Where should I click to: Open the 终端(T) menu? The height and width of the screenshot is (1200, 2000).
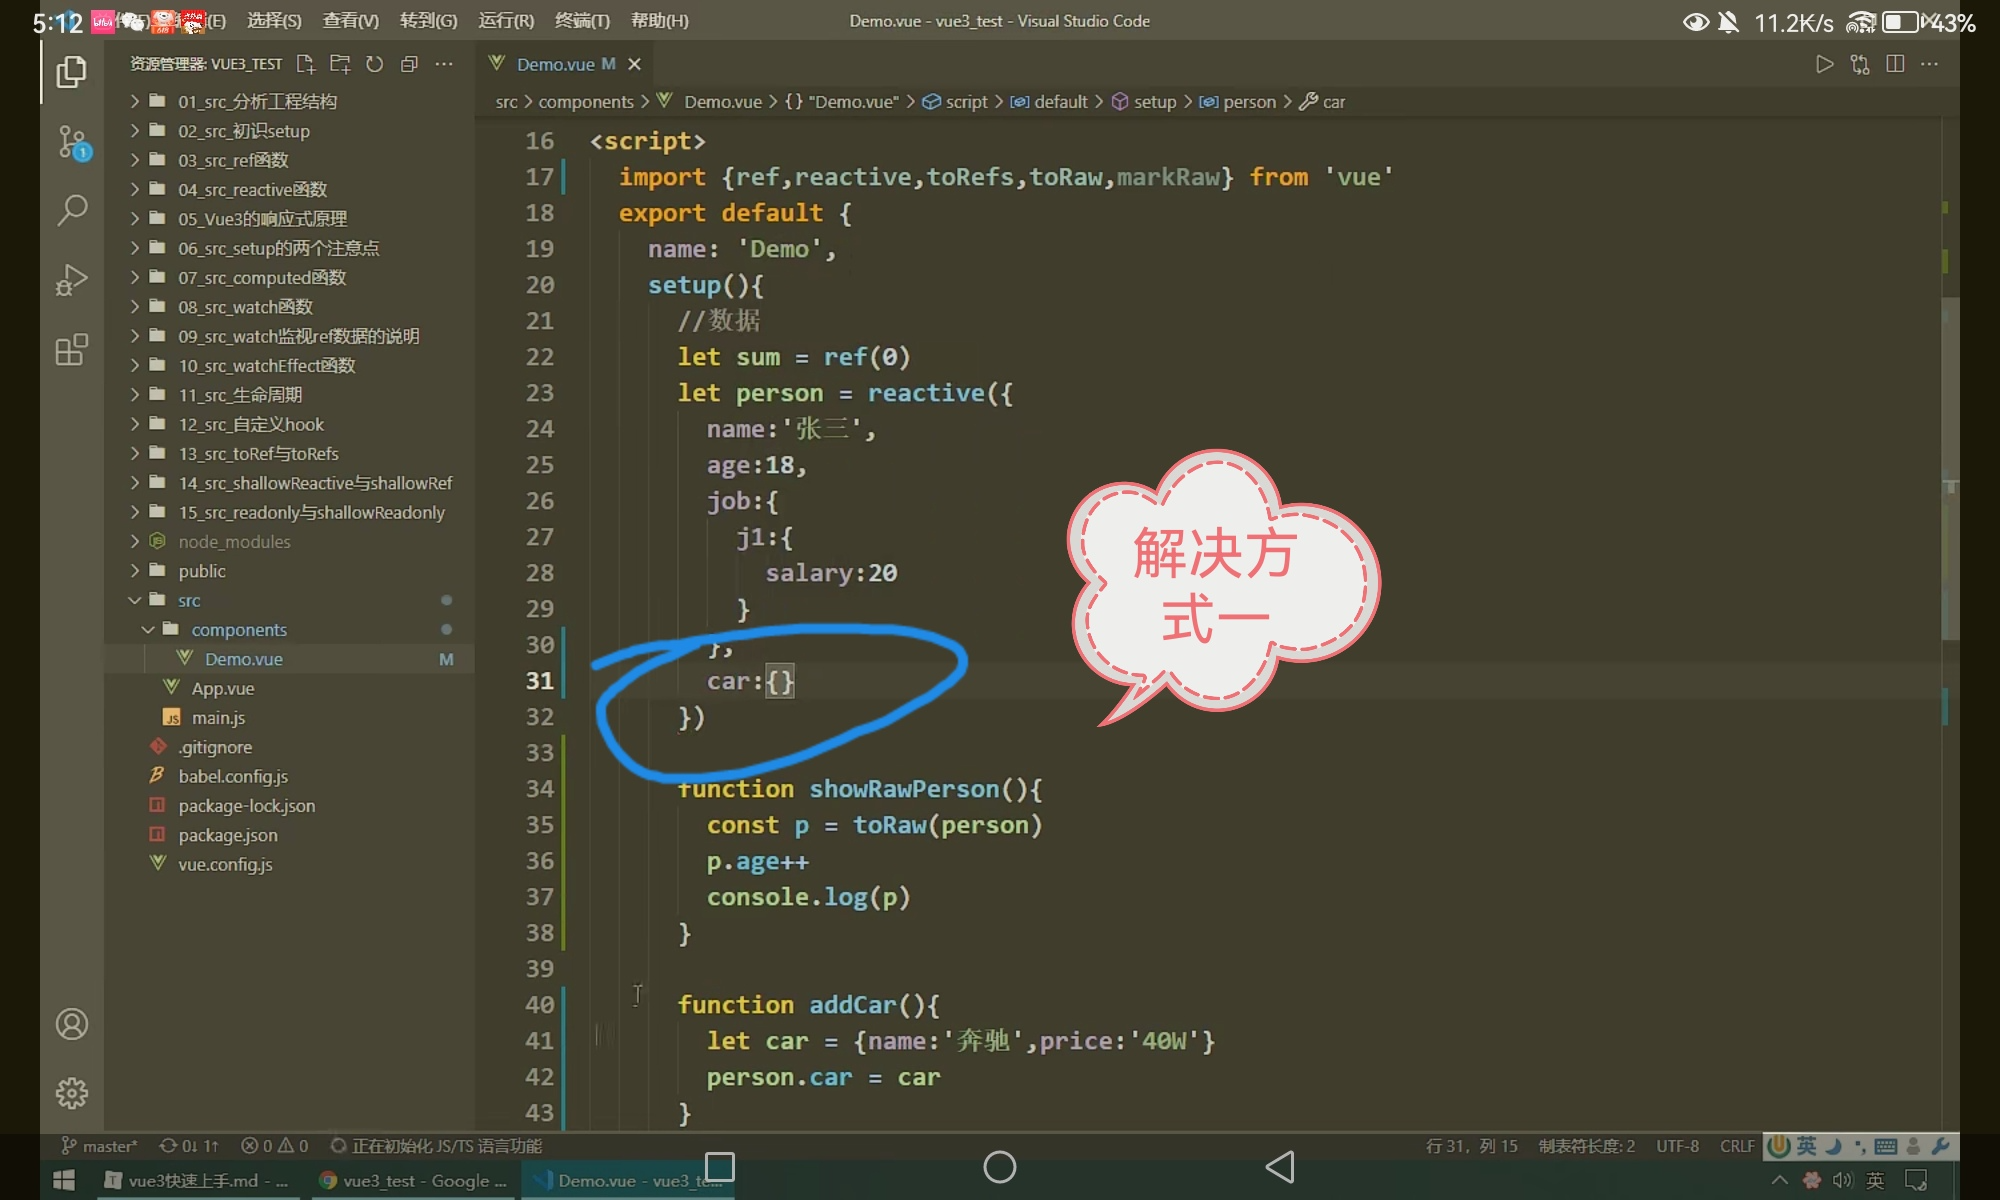tap(582, 21)
